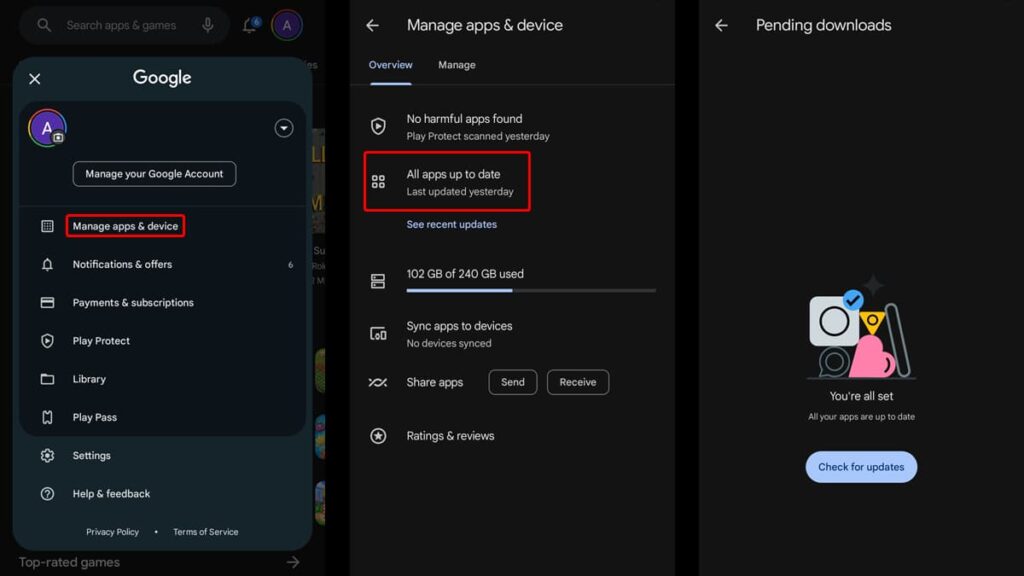Open the notifications bell icon
The image size is (1024, 576).
[x=250, y=26]
